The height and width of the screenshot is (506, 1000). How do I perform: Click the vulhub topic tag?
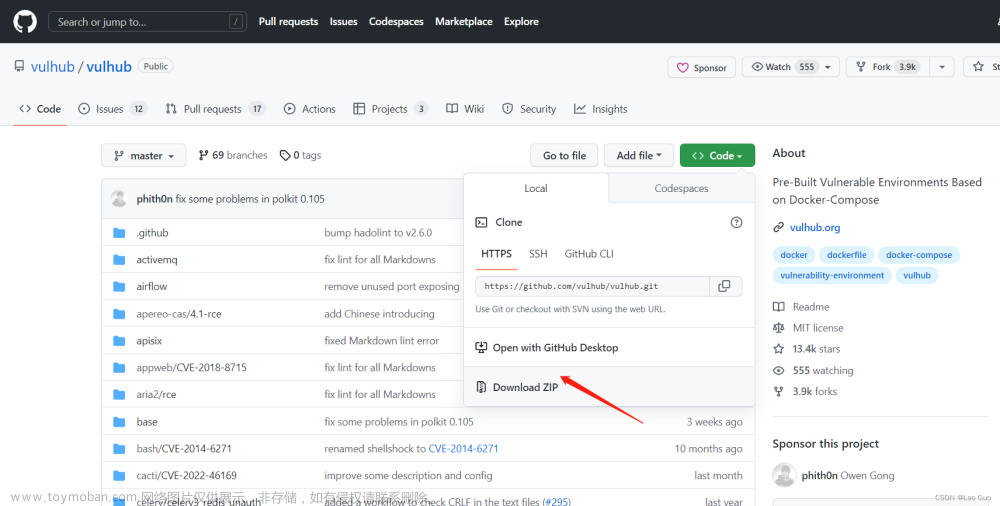tap(916, 275)
